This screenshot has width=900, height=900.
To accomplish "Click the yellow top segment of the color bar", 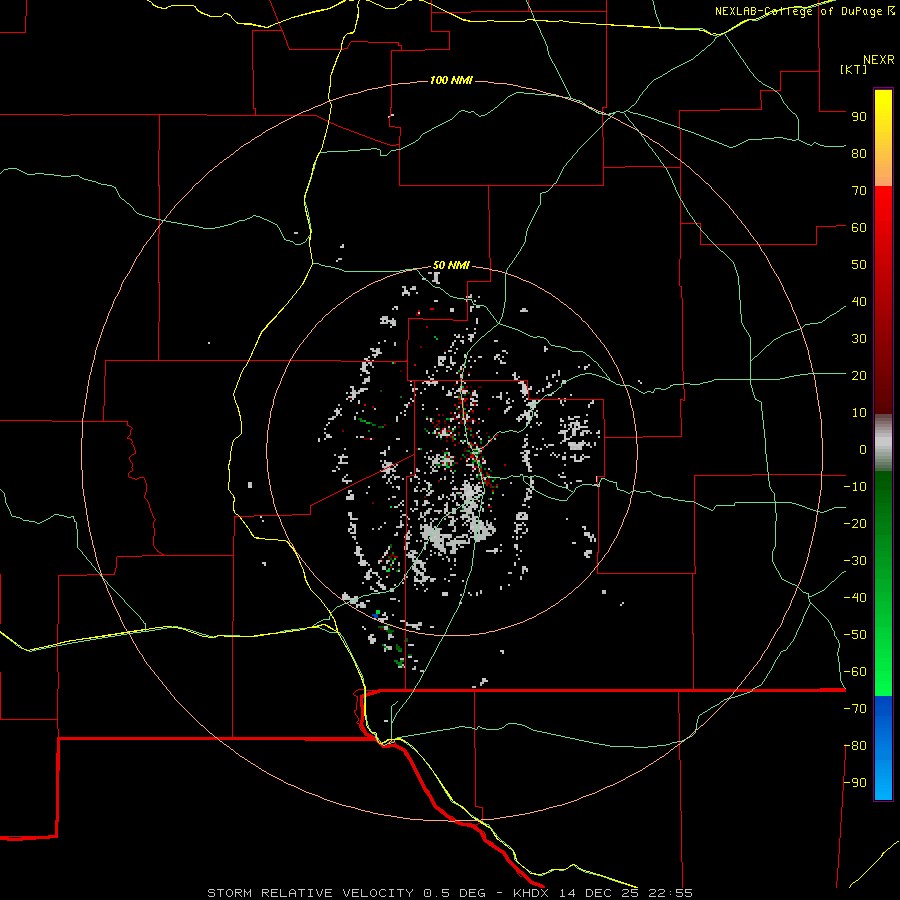I will coord(883,138).
